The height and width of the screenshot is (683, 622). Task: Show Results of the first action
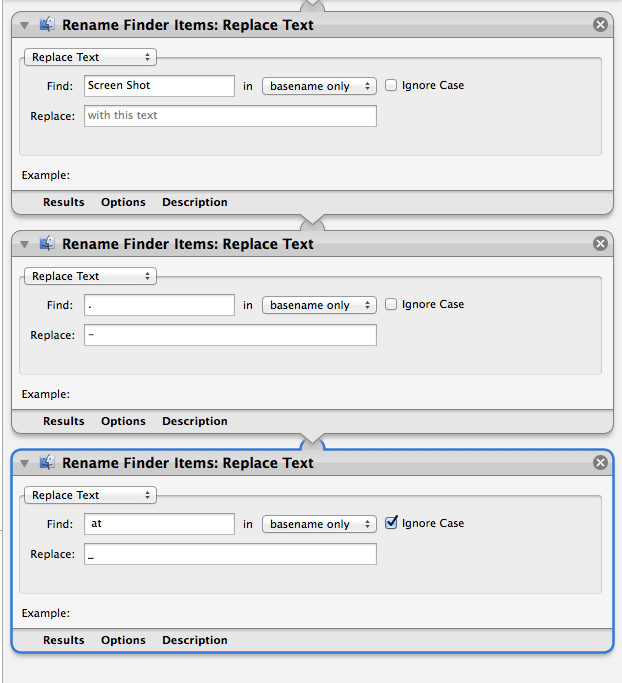(x=64, y=202)
